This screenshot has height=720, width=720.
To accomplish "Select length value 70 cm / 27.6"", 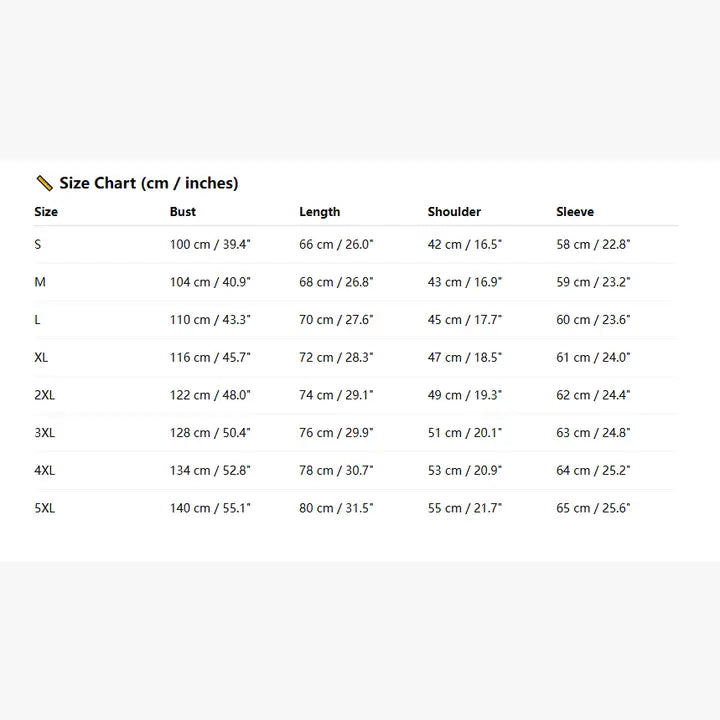I will tap(336, 320).
